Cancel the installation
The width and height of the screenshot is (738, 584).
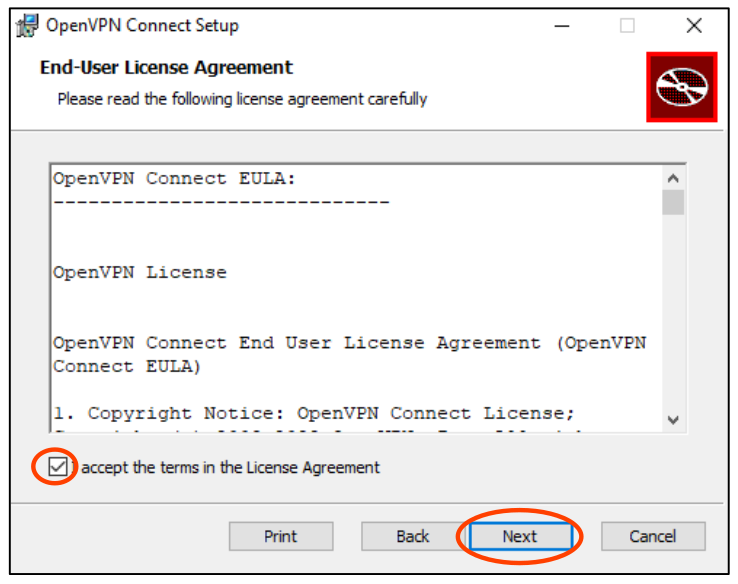click(653, 537)
